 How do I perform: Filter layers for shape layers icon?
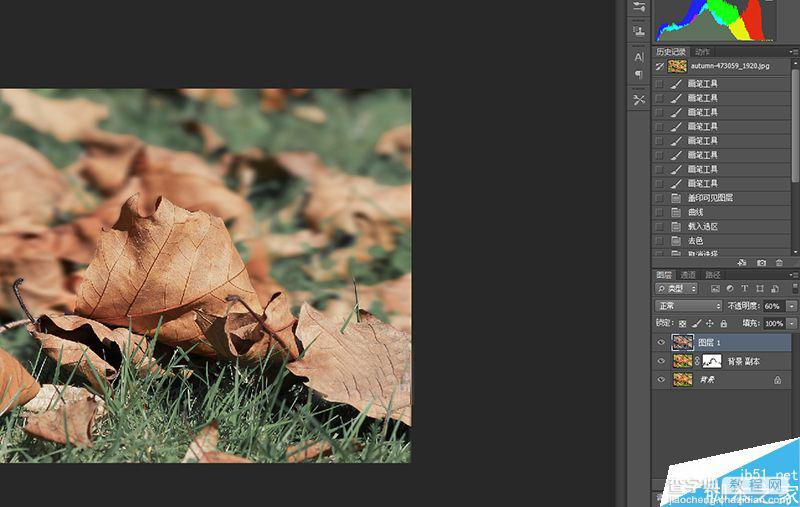point(760,289)
